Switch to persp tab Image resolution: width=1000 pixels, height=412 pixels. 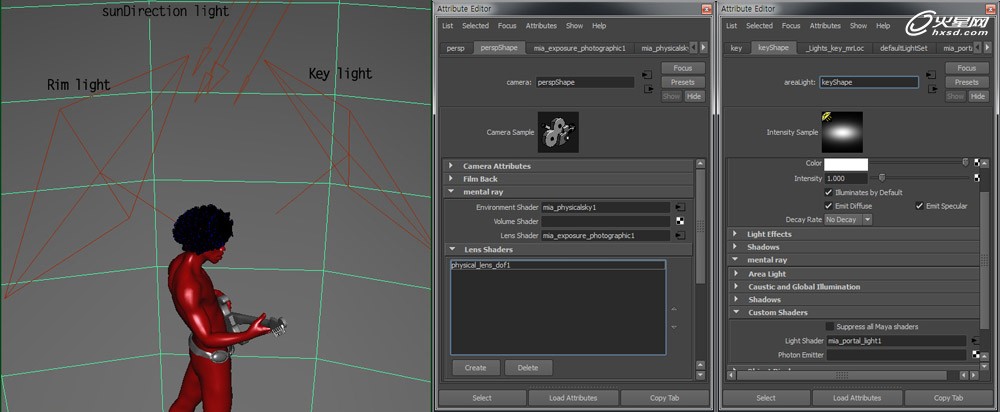coord(455,48)
